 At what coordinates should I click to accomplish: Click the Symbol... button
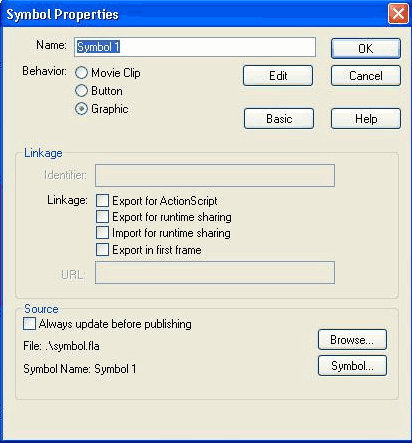(x=352, y=366)
